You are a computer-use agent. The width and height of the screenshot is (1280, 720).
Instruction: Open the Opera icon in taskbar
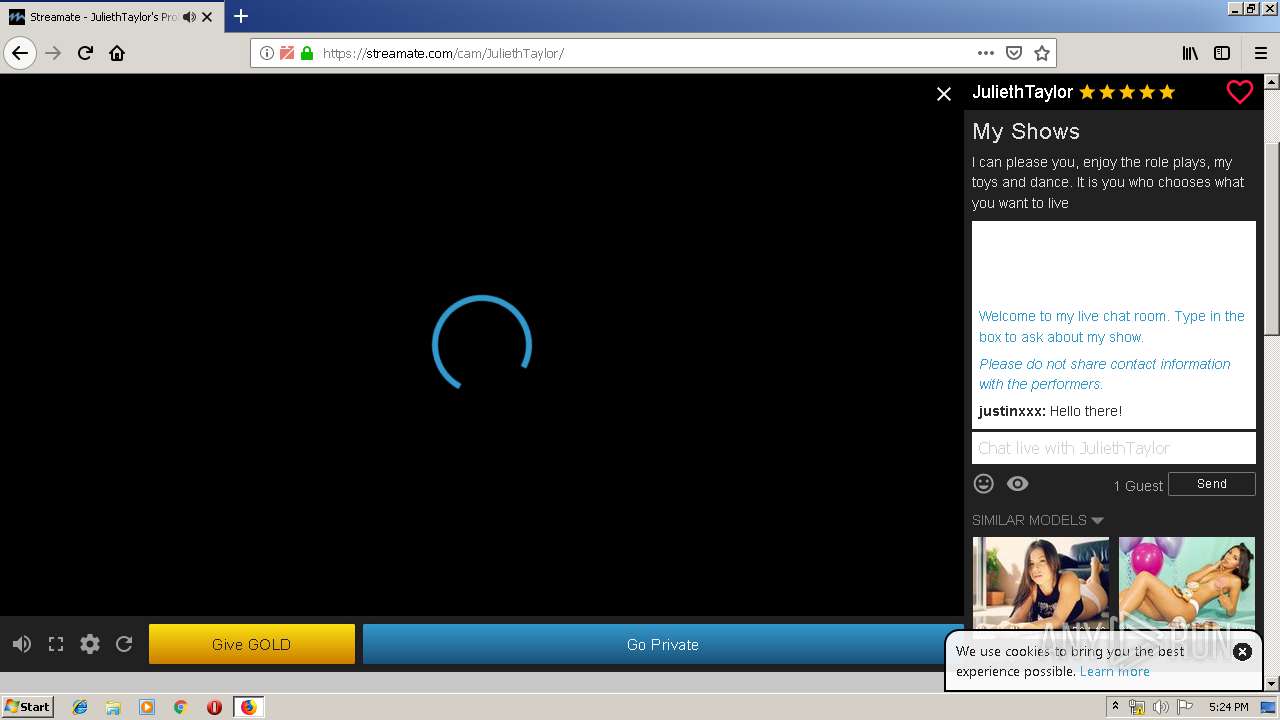click(214, 707)
